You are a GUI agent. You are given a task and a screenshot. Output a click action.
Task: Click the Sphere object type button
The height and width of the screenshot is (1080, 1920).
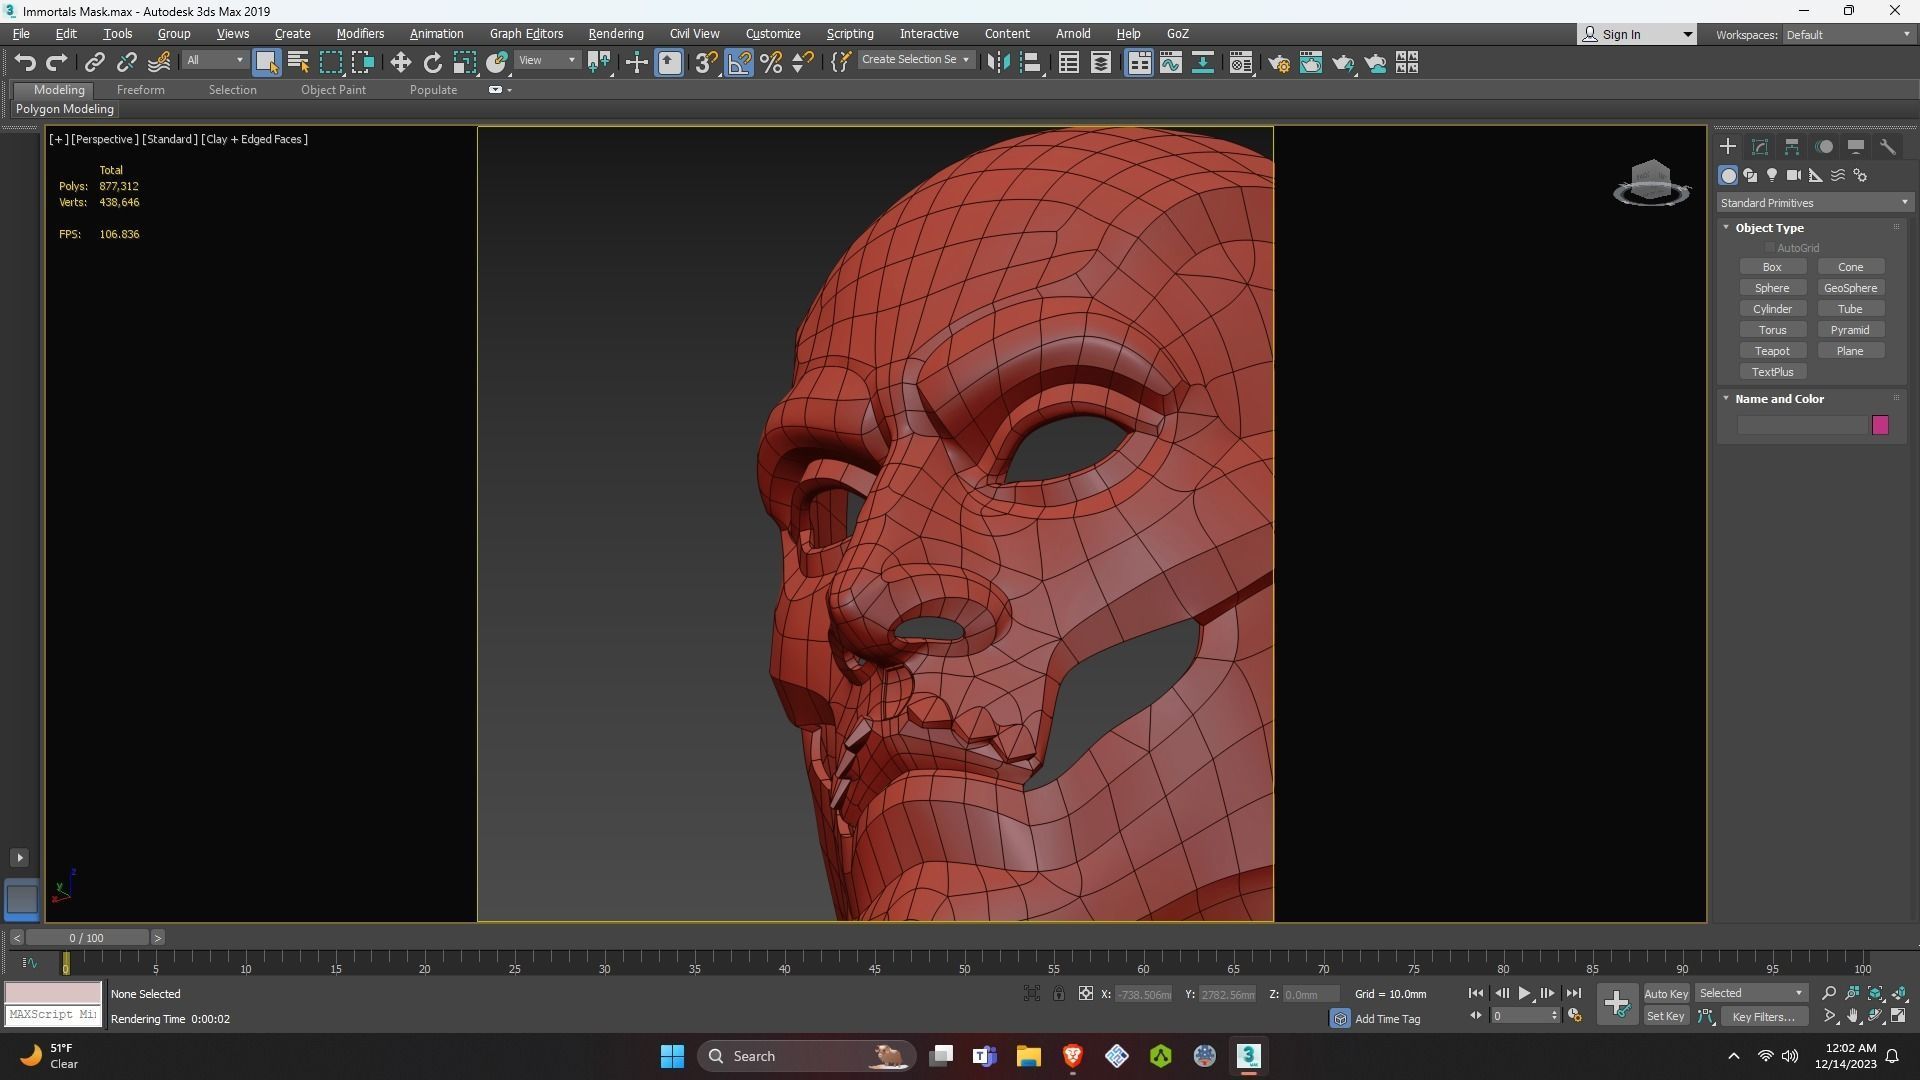pyautogui.click(x=1772, y=288)
